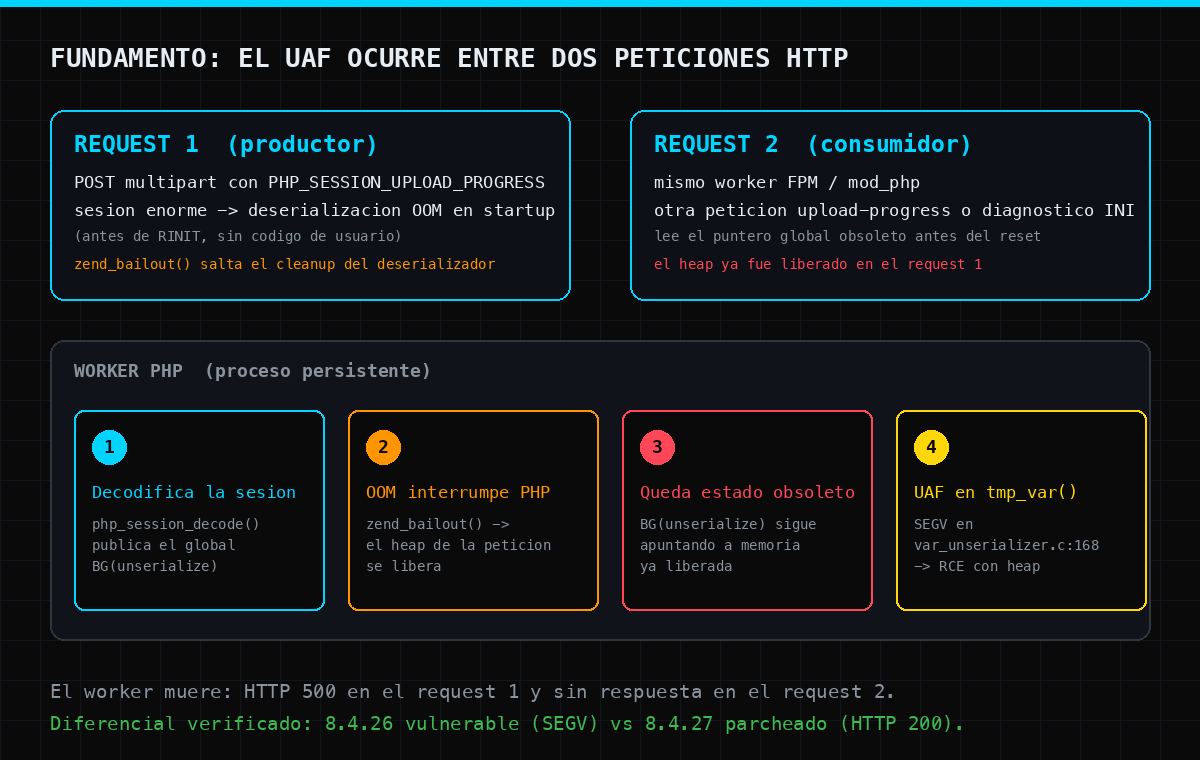Image resolution: width=1200 pixels, height=760 pixels.
Task: Click the red step 3 circle
Action: 657,447
